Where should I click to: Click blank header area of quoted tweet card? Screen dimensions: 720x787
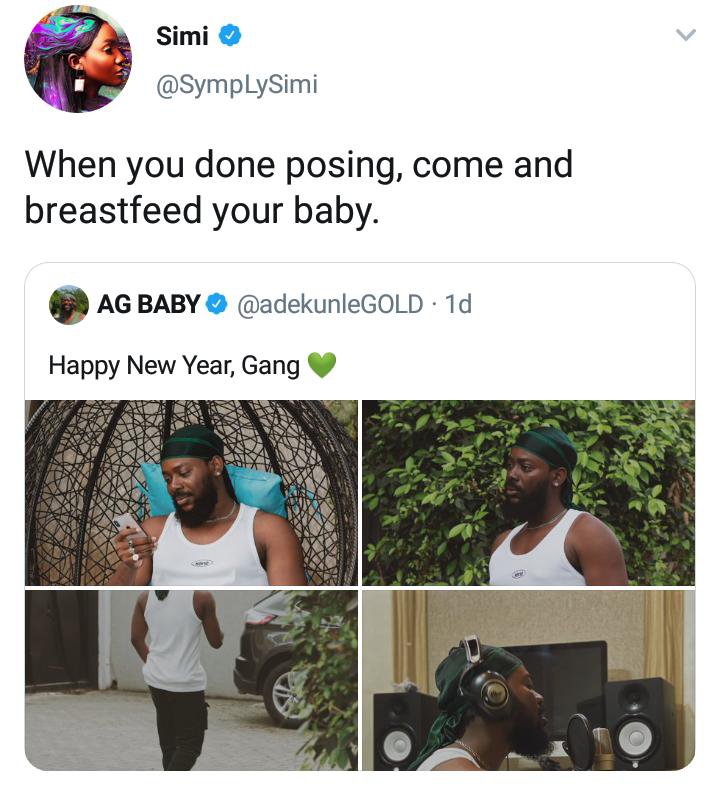(580, 304)
